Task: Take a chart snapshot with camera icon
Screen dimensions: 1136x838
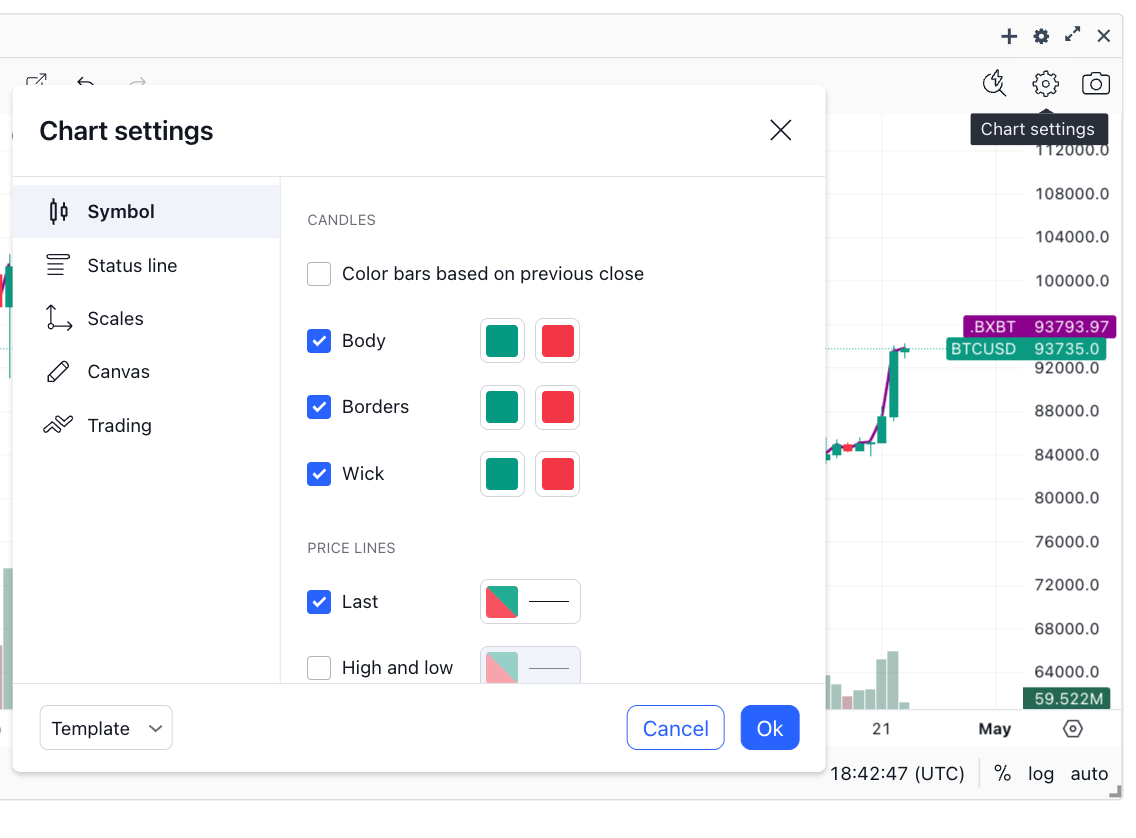Action: point(1095,84)
